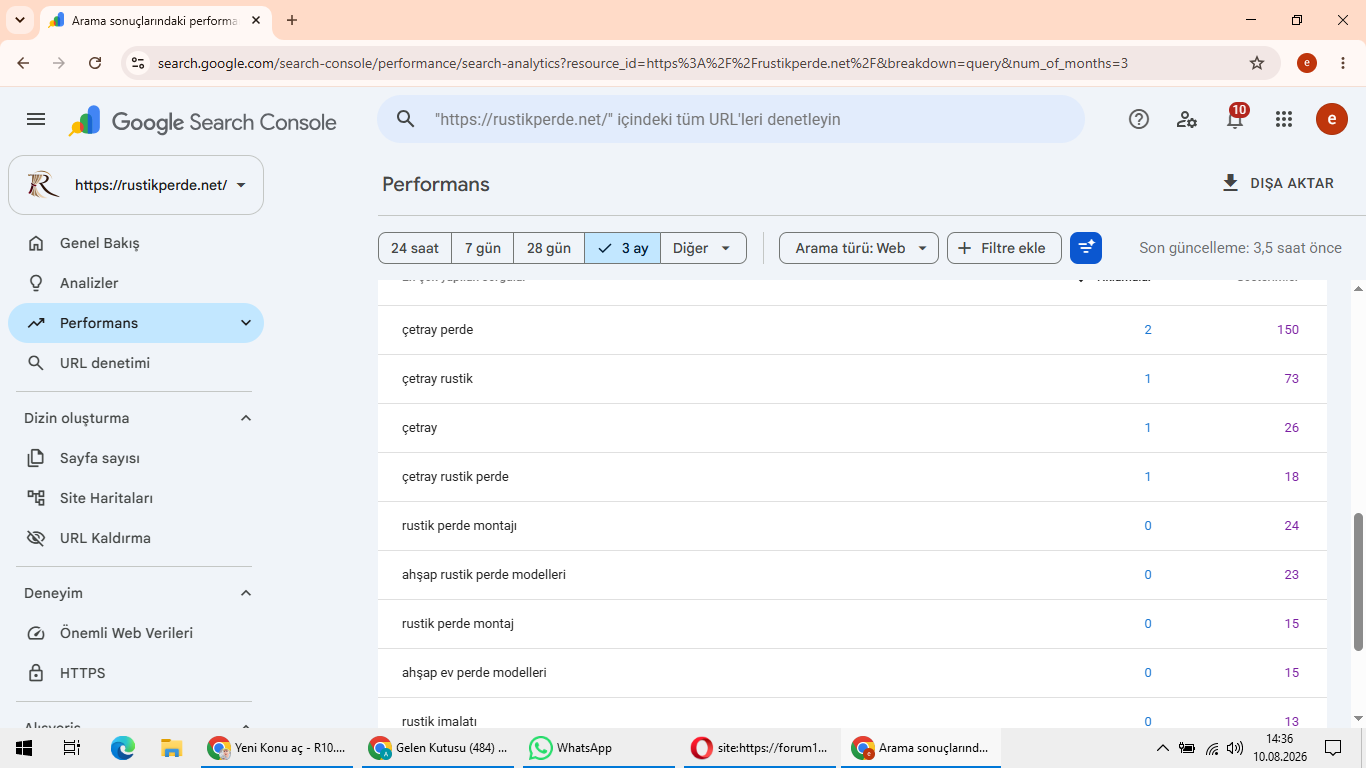Image resolution: width=1366 pixels, height=768 pixels.
Task: Open Chrome three-dot menu
Action: coord(1341,63)
